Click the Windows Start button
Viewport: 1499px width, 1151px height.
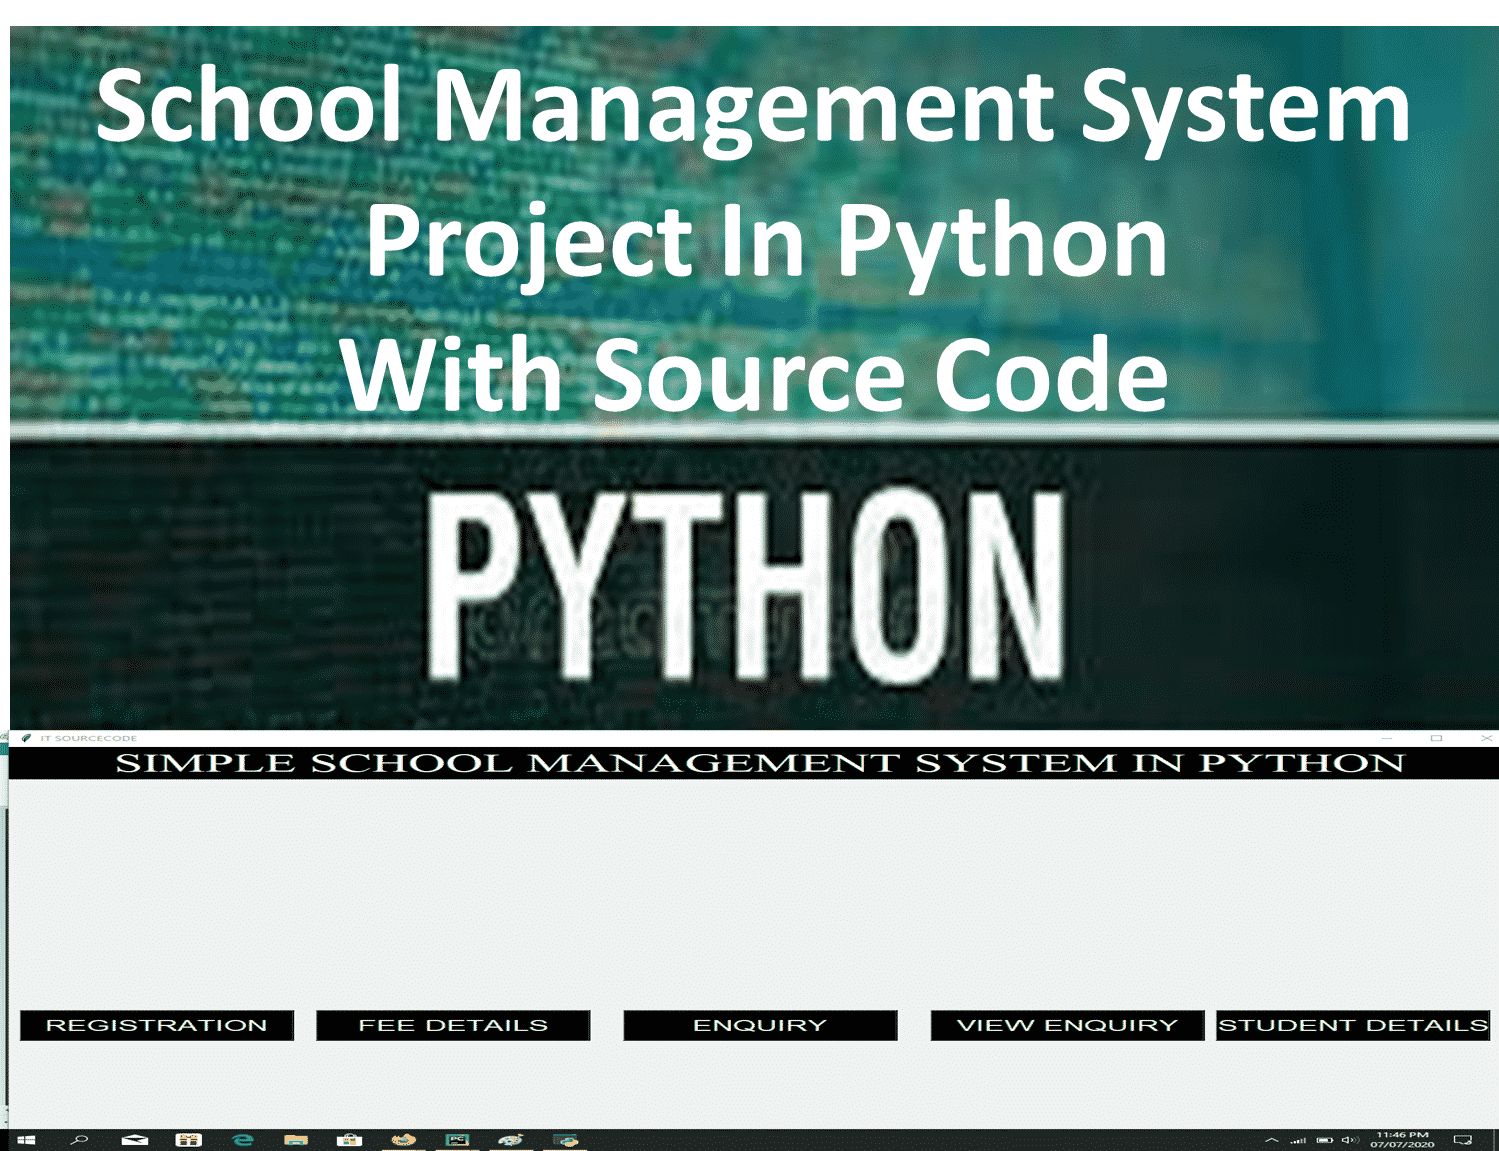click(26, 1139)
